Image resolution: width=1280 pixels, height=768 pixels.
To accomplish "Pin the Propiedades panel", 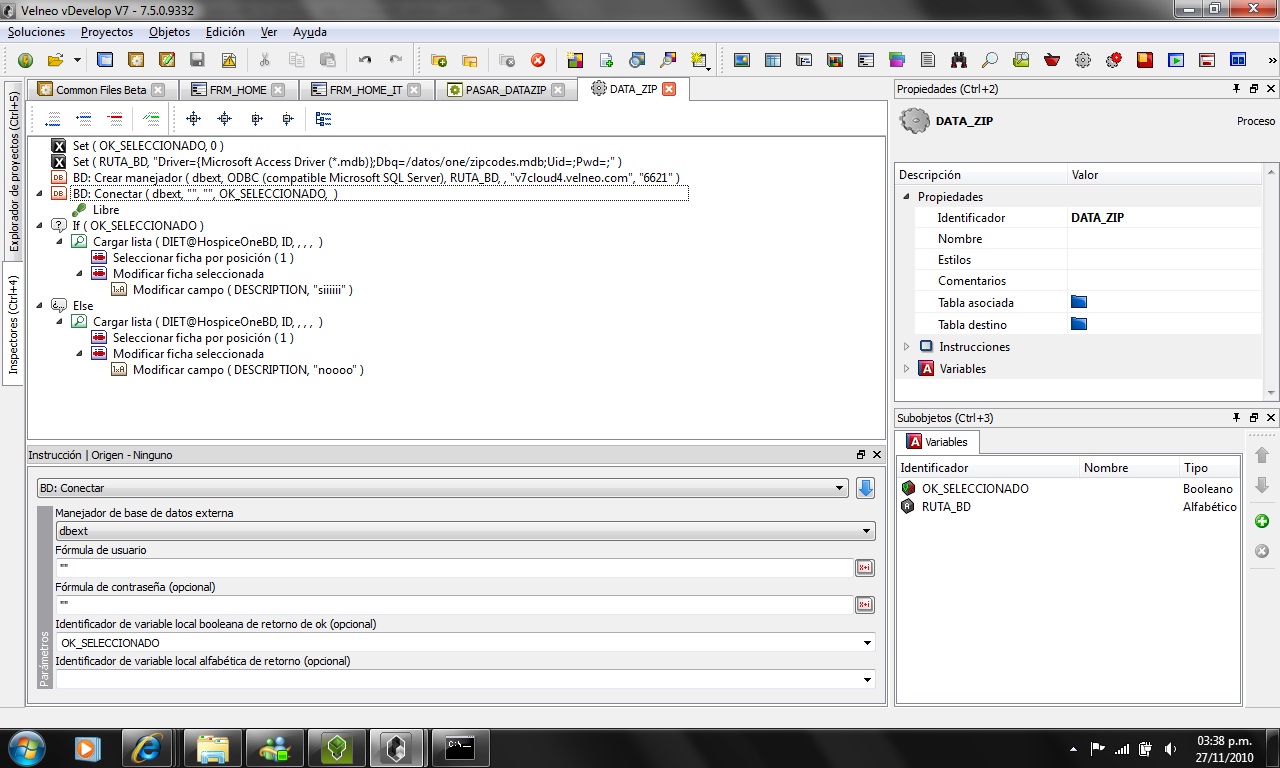I will (x=1237, y=89).
